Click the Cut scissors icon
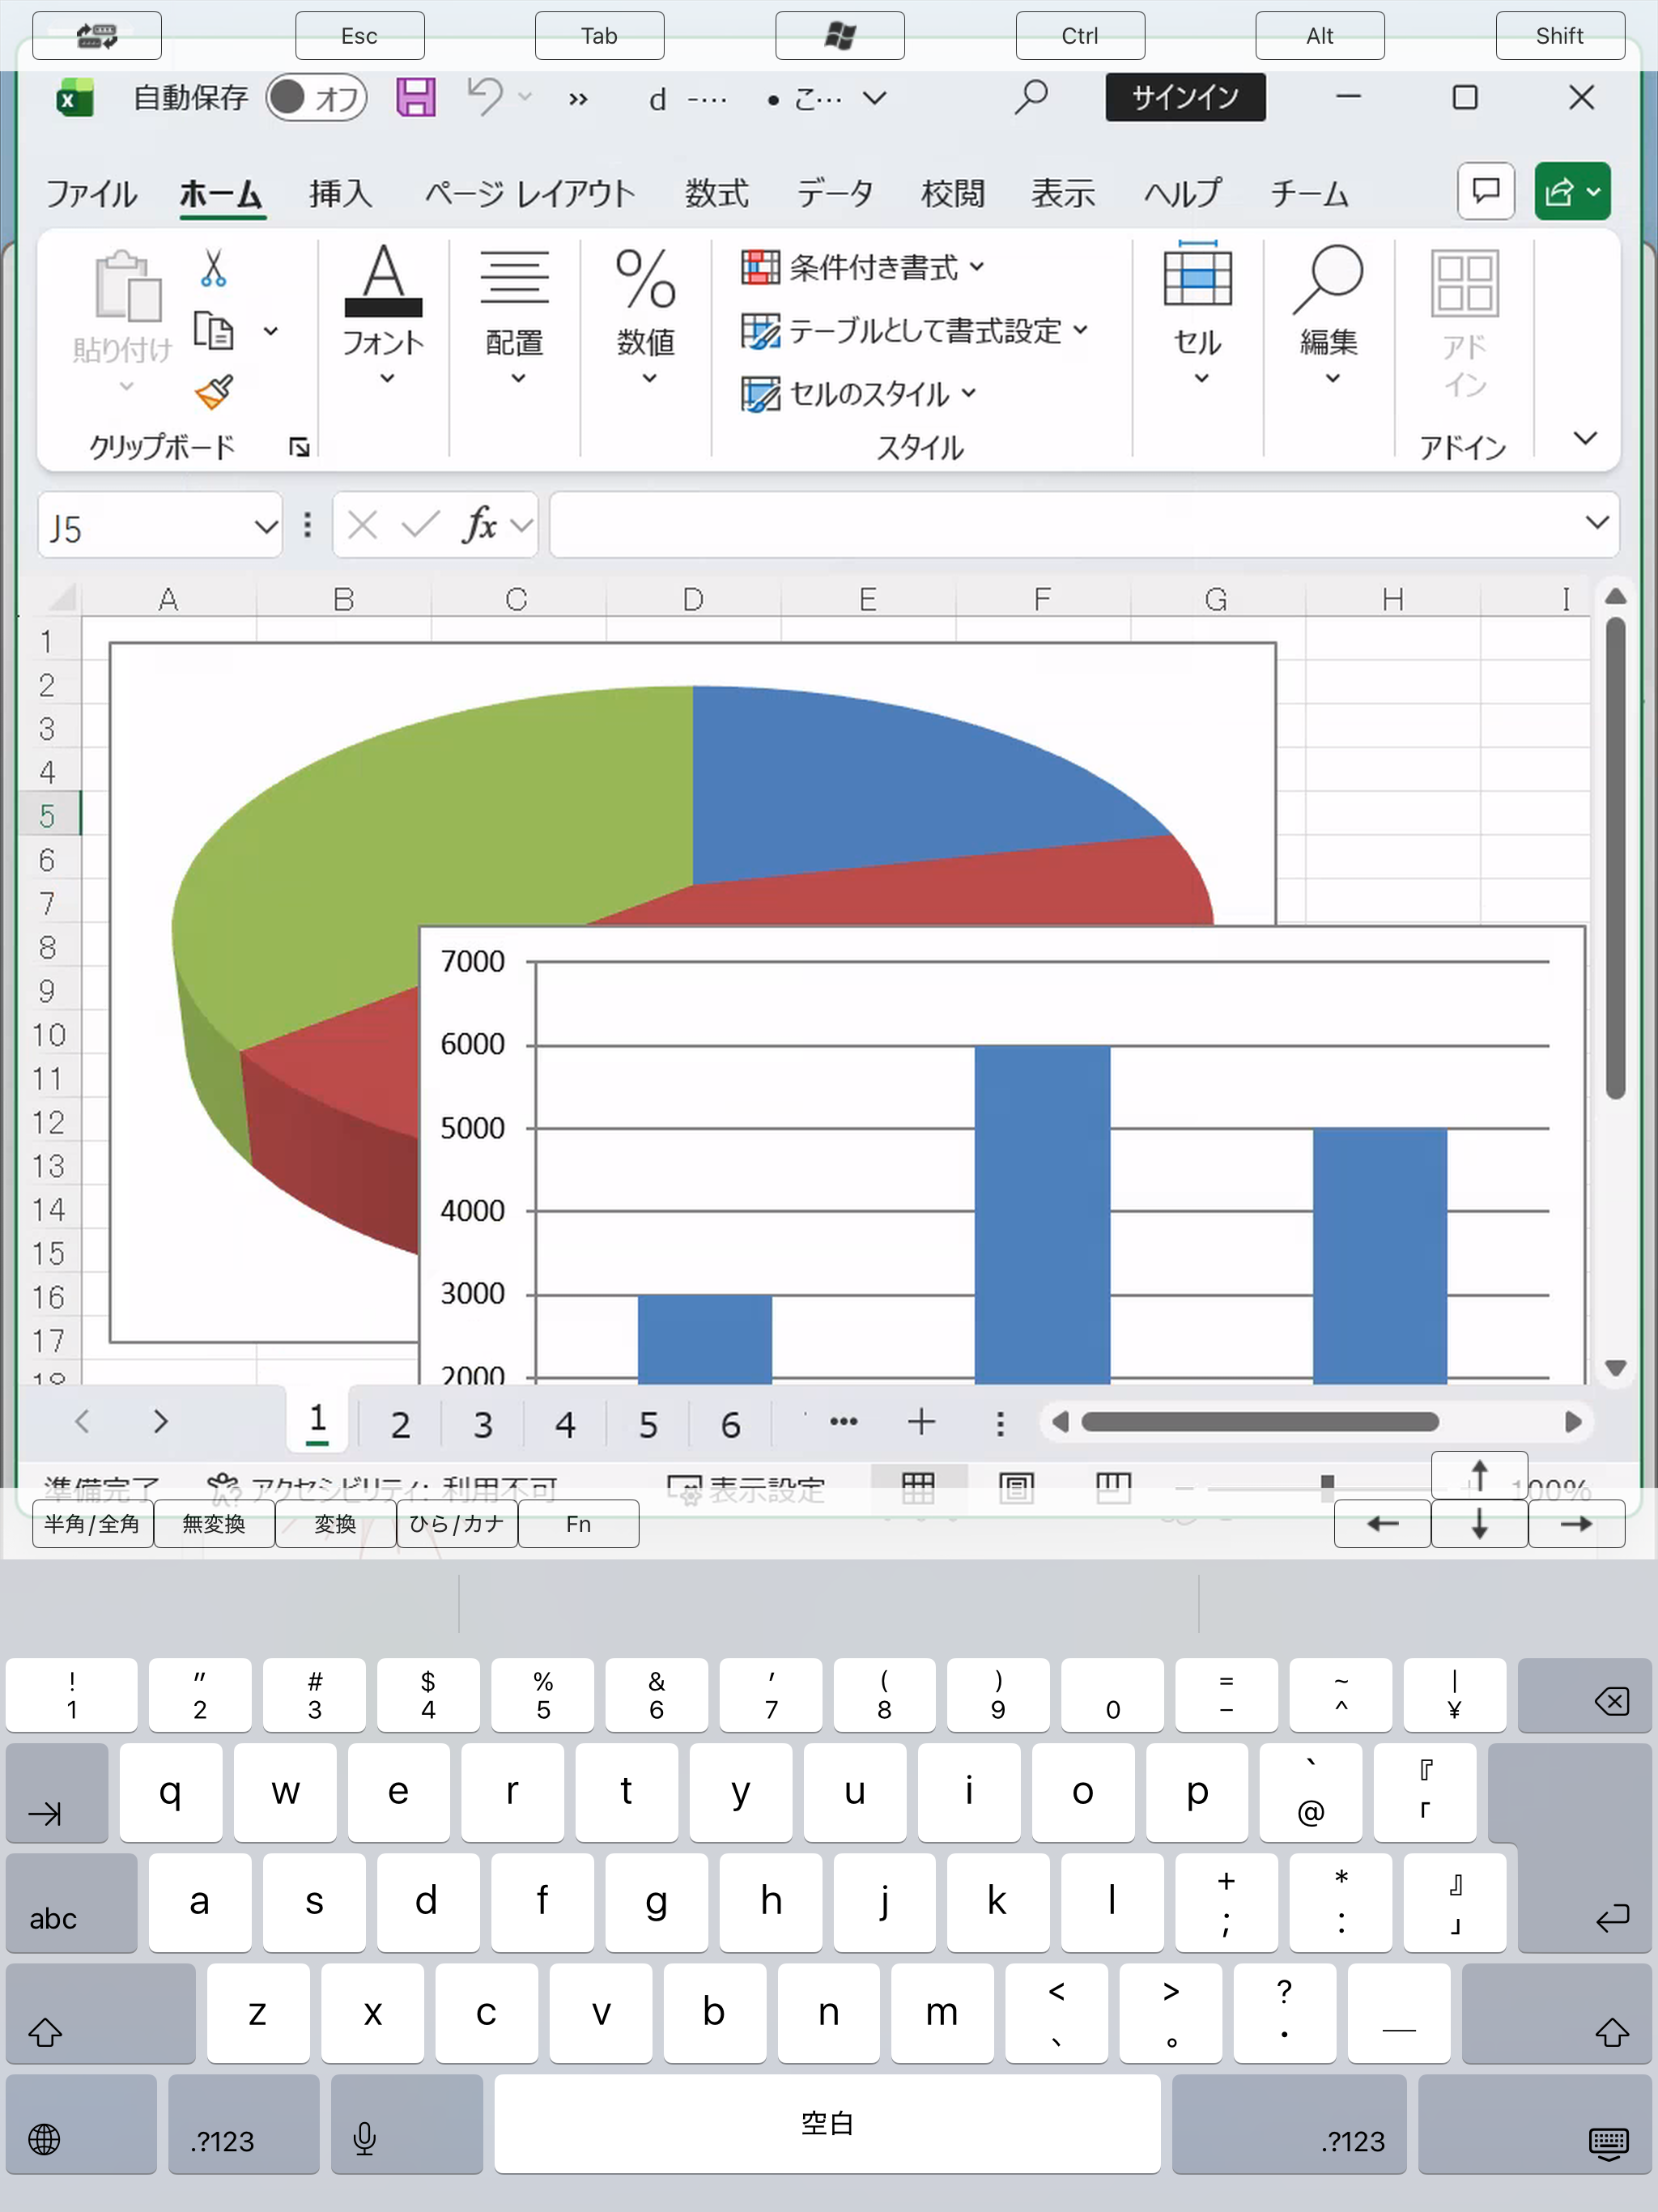The height and width of the screenshot is (2212, 1658). (x=213, y=268)
